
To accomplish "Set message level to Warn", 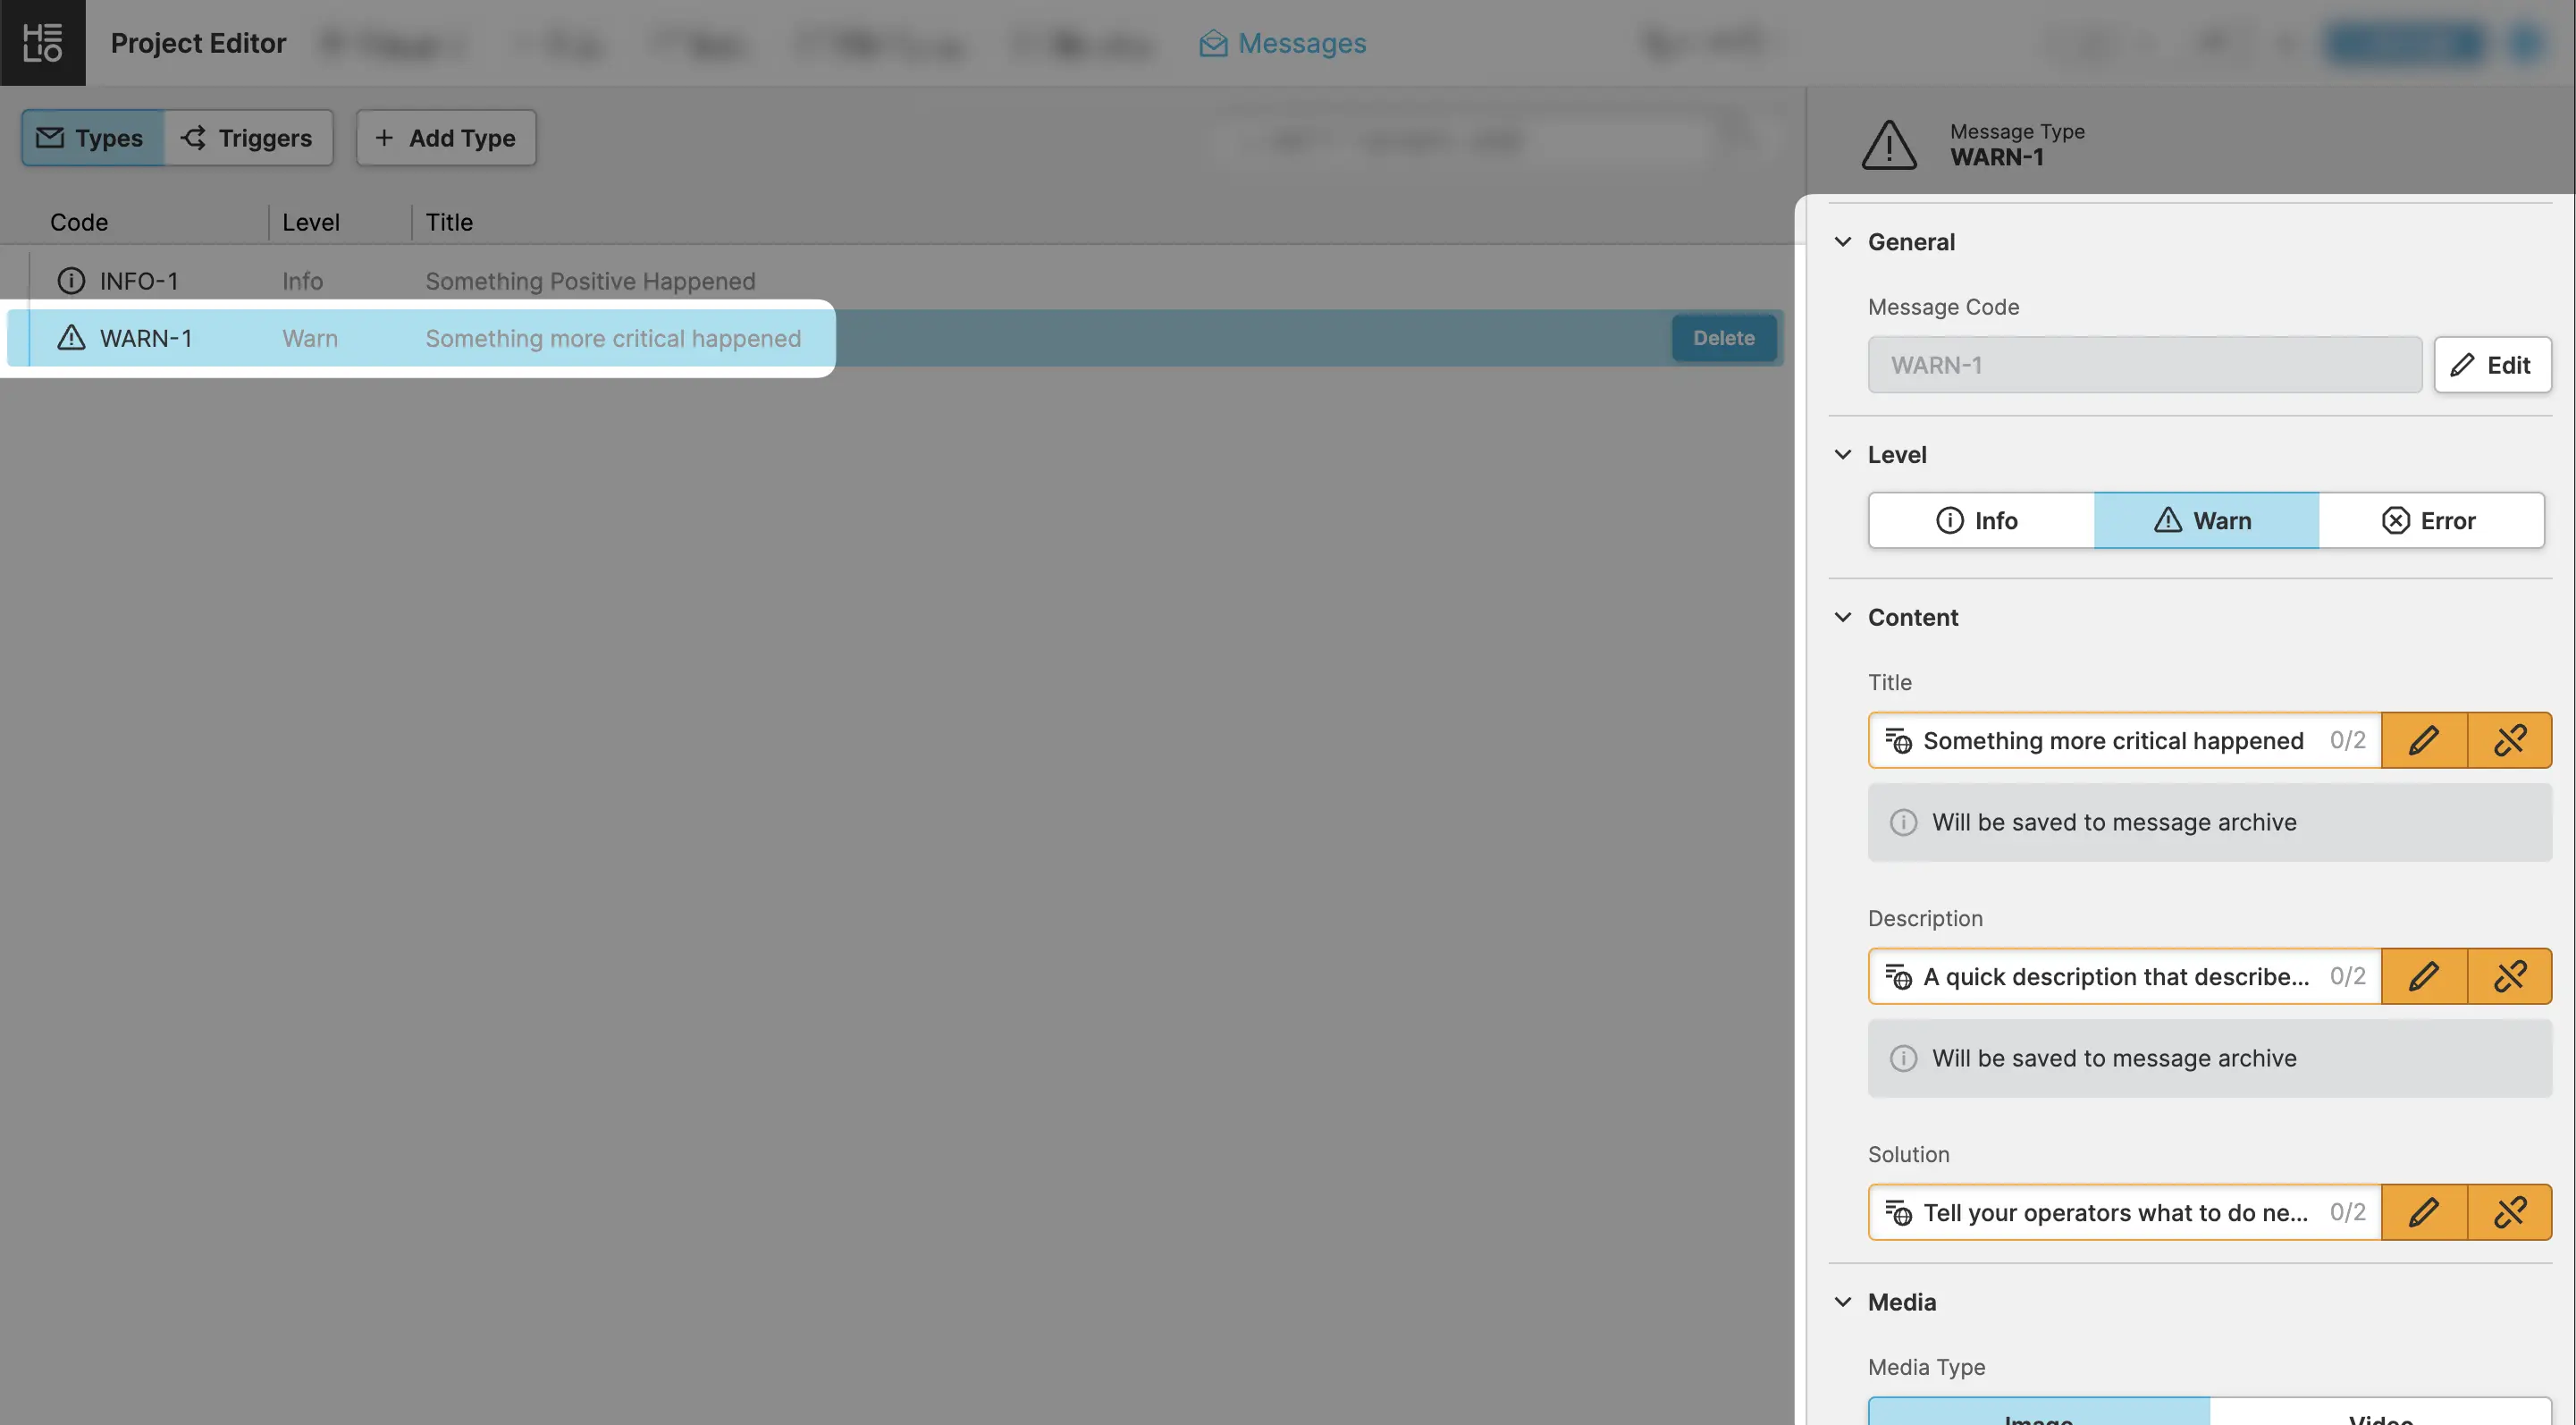I will [x=2205, y=520].
